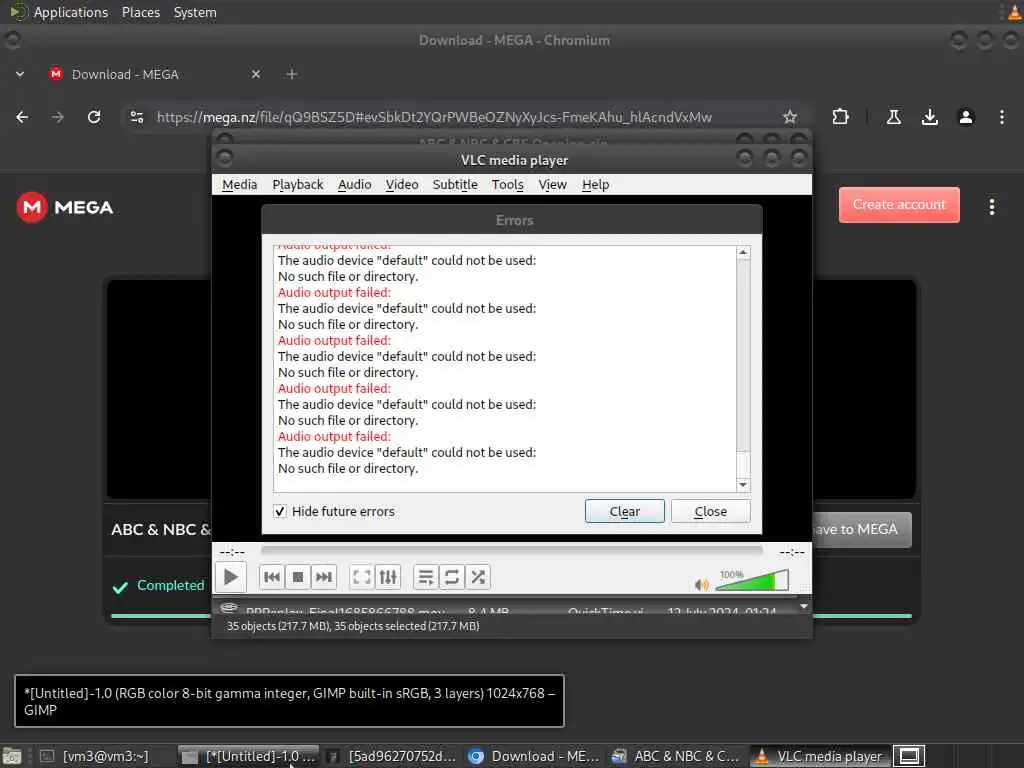The width and height of the screenshot is (1024, 768).
Task: Switch to GIMP Untitled taskbar item
Action: tap(249, 756)
